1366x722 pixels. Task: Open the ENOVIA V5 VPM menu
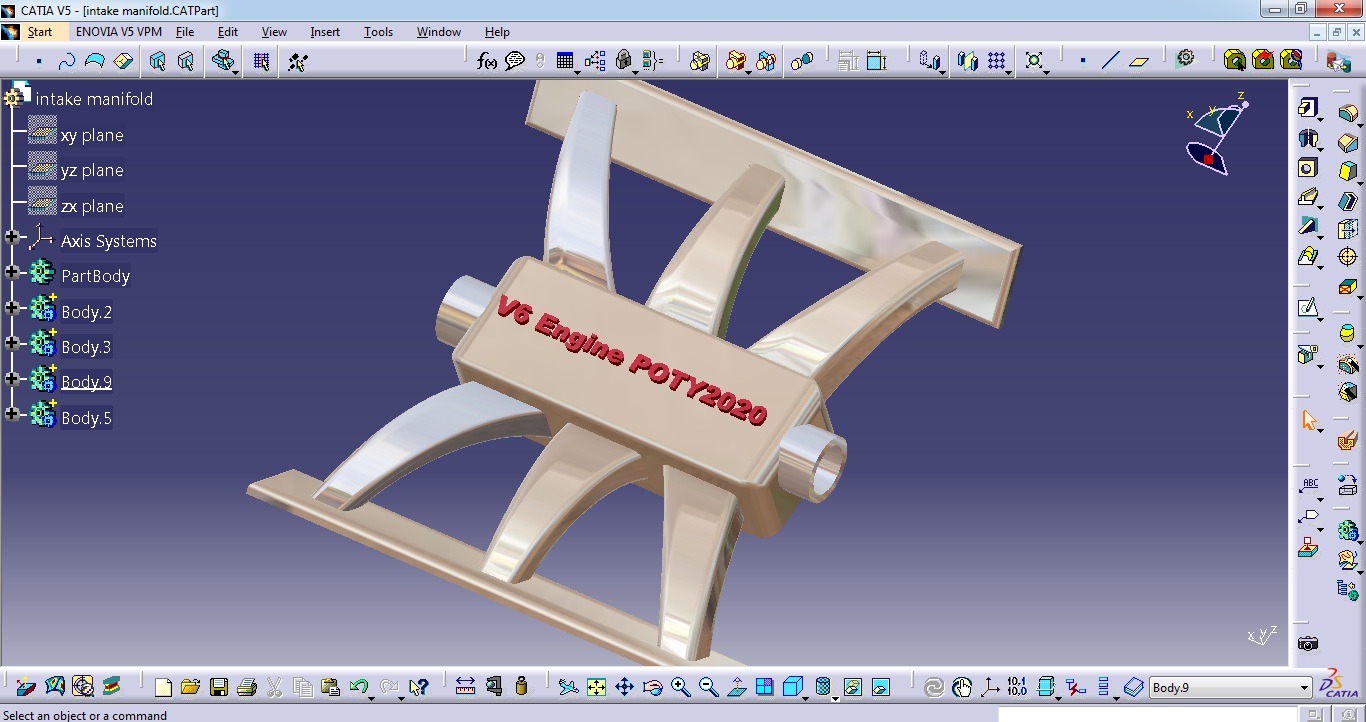tap(119, 32)
